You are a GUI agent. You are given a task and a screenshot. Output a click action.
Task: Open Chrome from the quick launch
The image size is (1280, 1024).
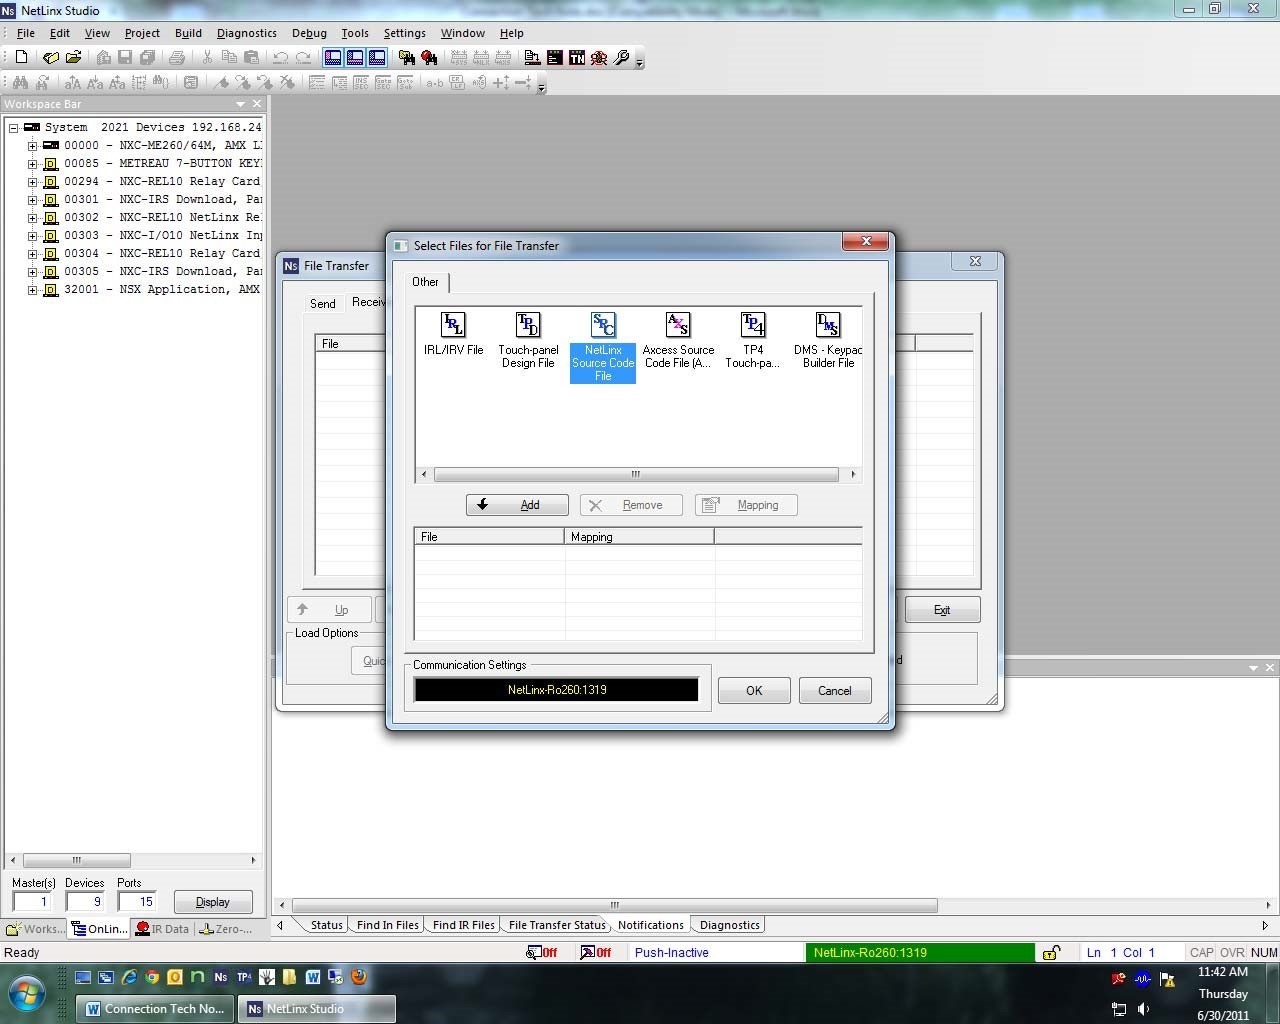[152, 977]
